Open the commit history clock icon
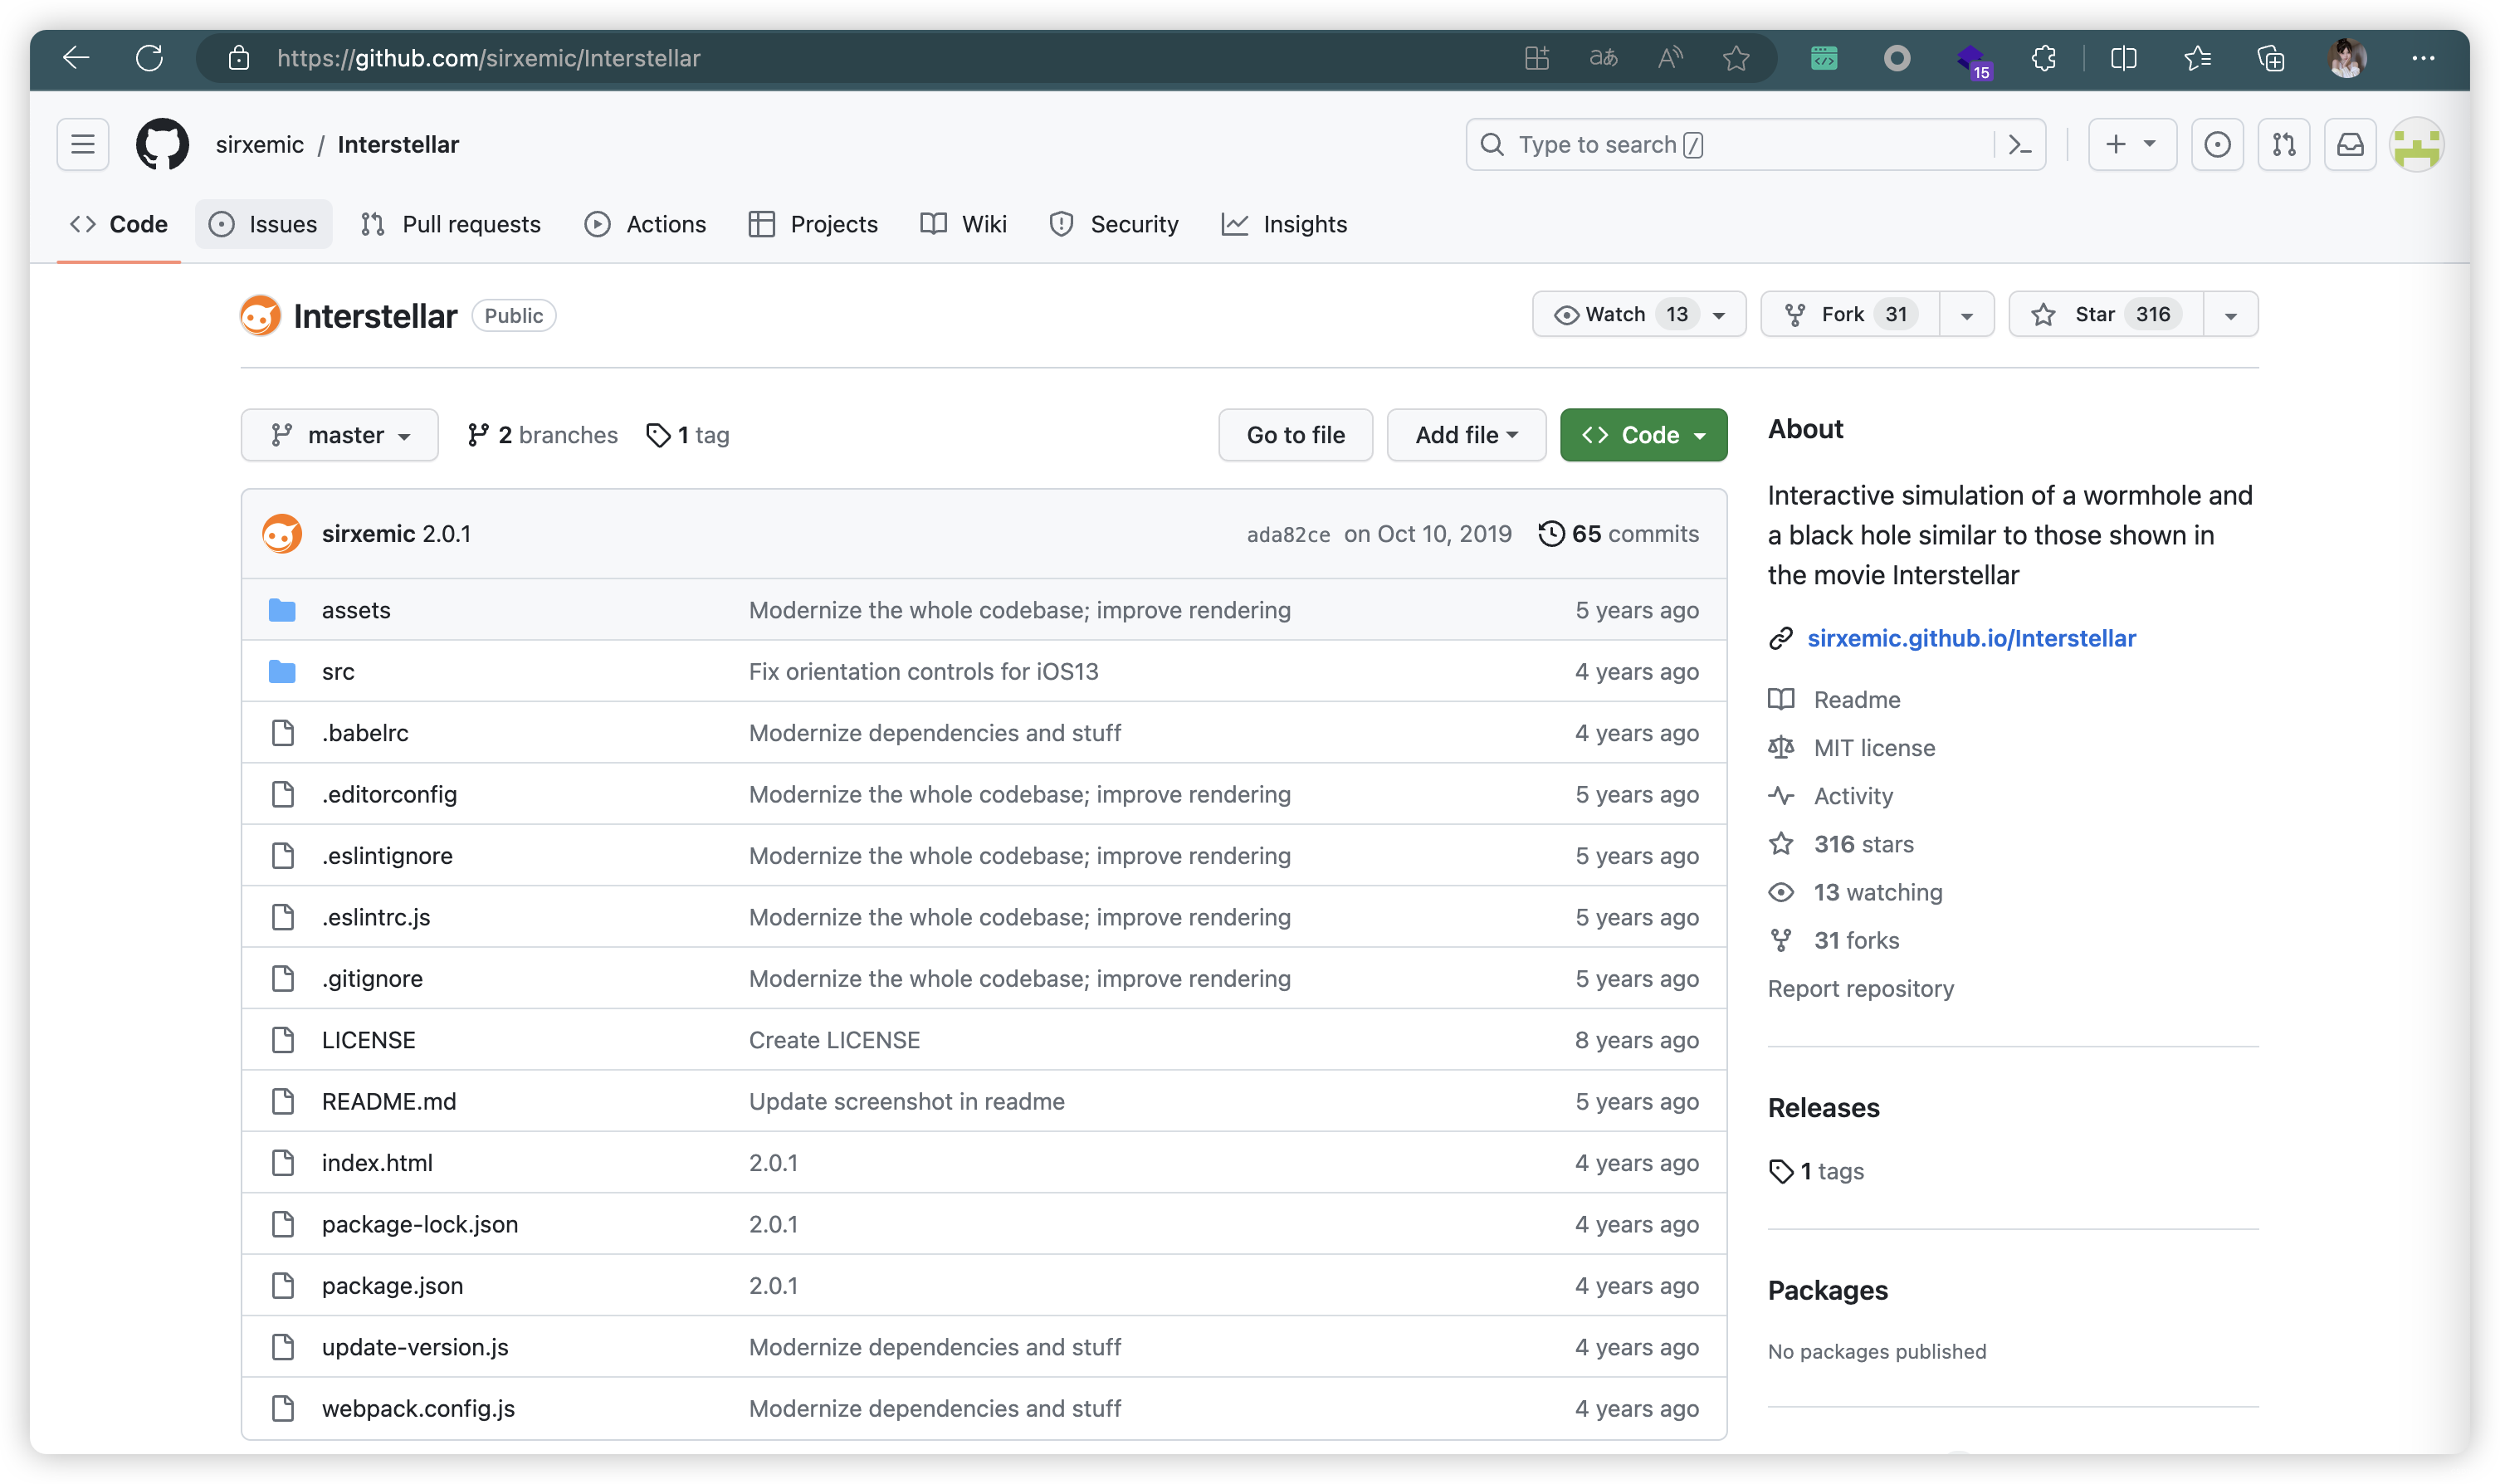The image size is (2500, 1484). 1551,533
